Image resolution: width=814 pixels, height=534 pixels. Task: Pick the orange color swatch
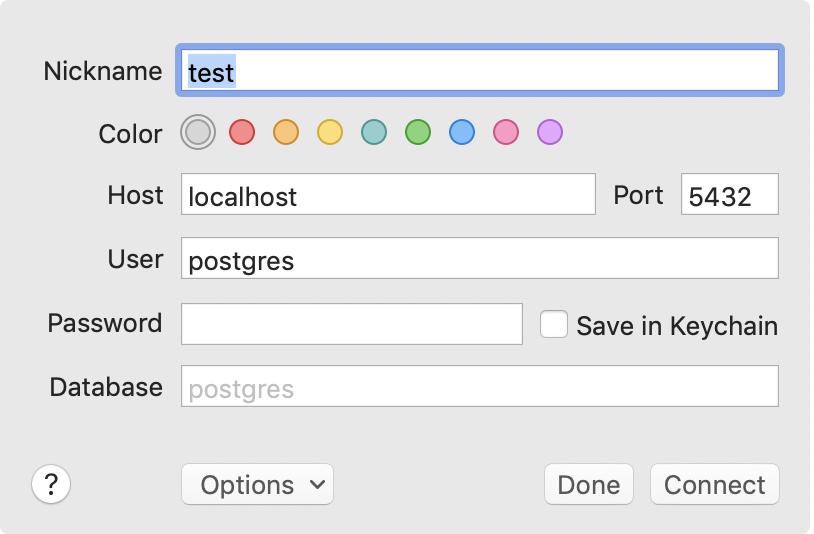pos(286,132)
